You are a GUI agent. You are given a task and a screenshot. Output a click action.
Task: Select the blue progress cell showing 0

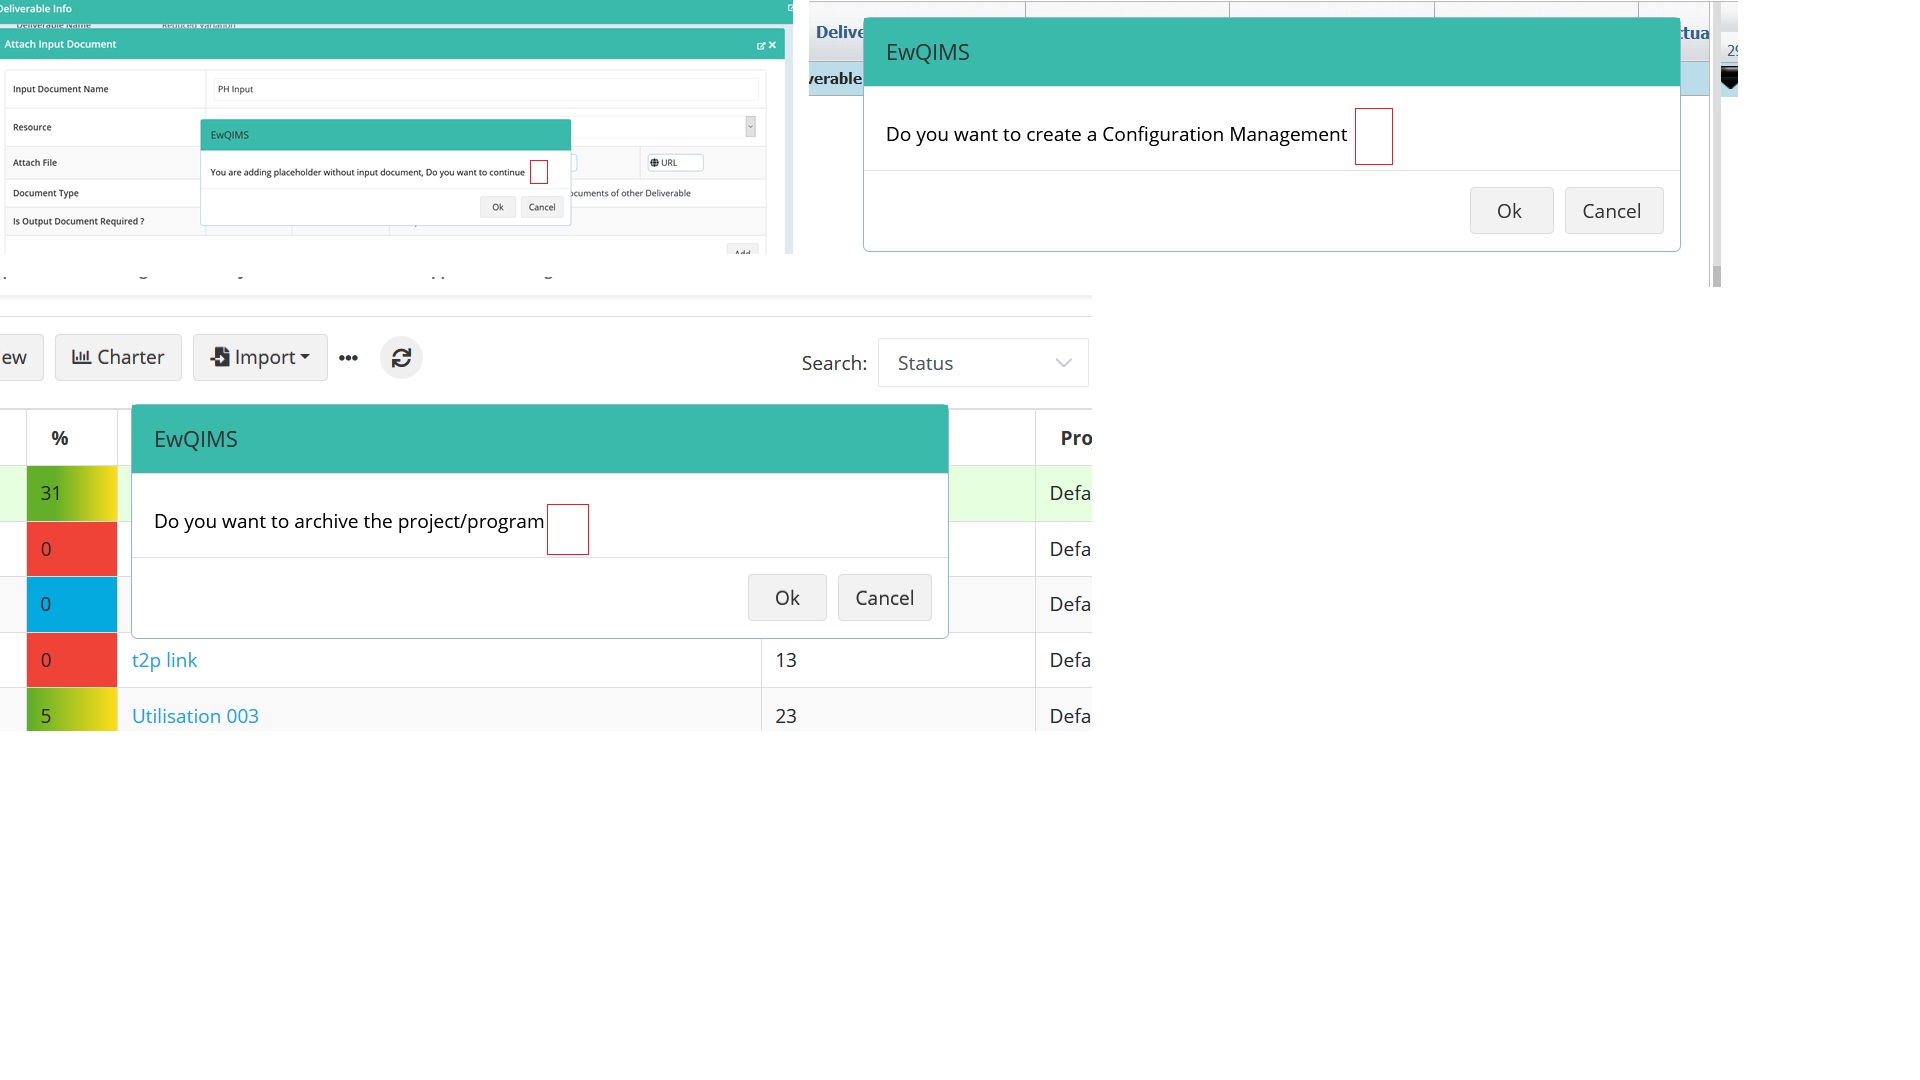tap(72, 604)
